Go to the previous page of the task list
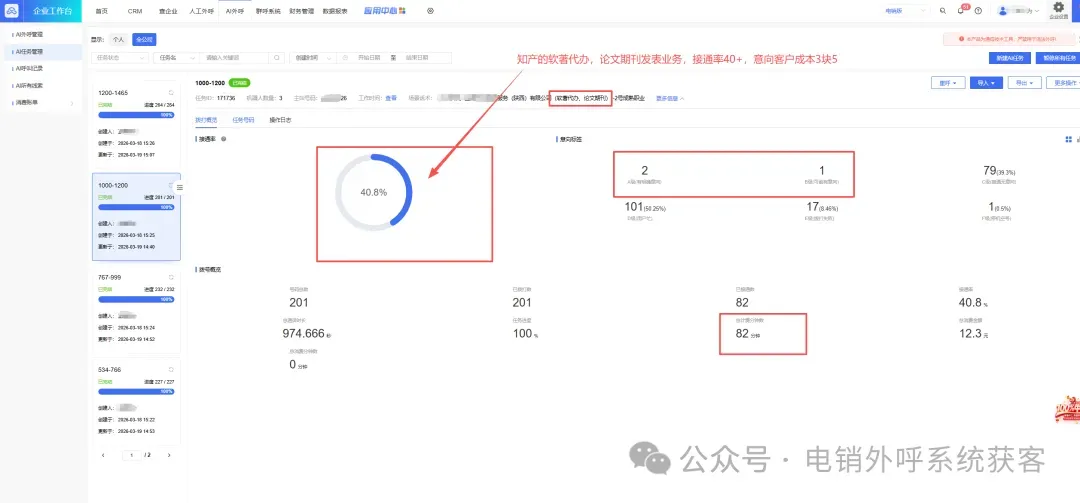This screenshot has width=1080, height=503. click(x=103, y=455)
